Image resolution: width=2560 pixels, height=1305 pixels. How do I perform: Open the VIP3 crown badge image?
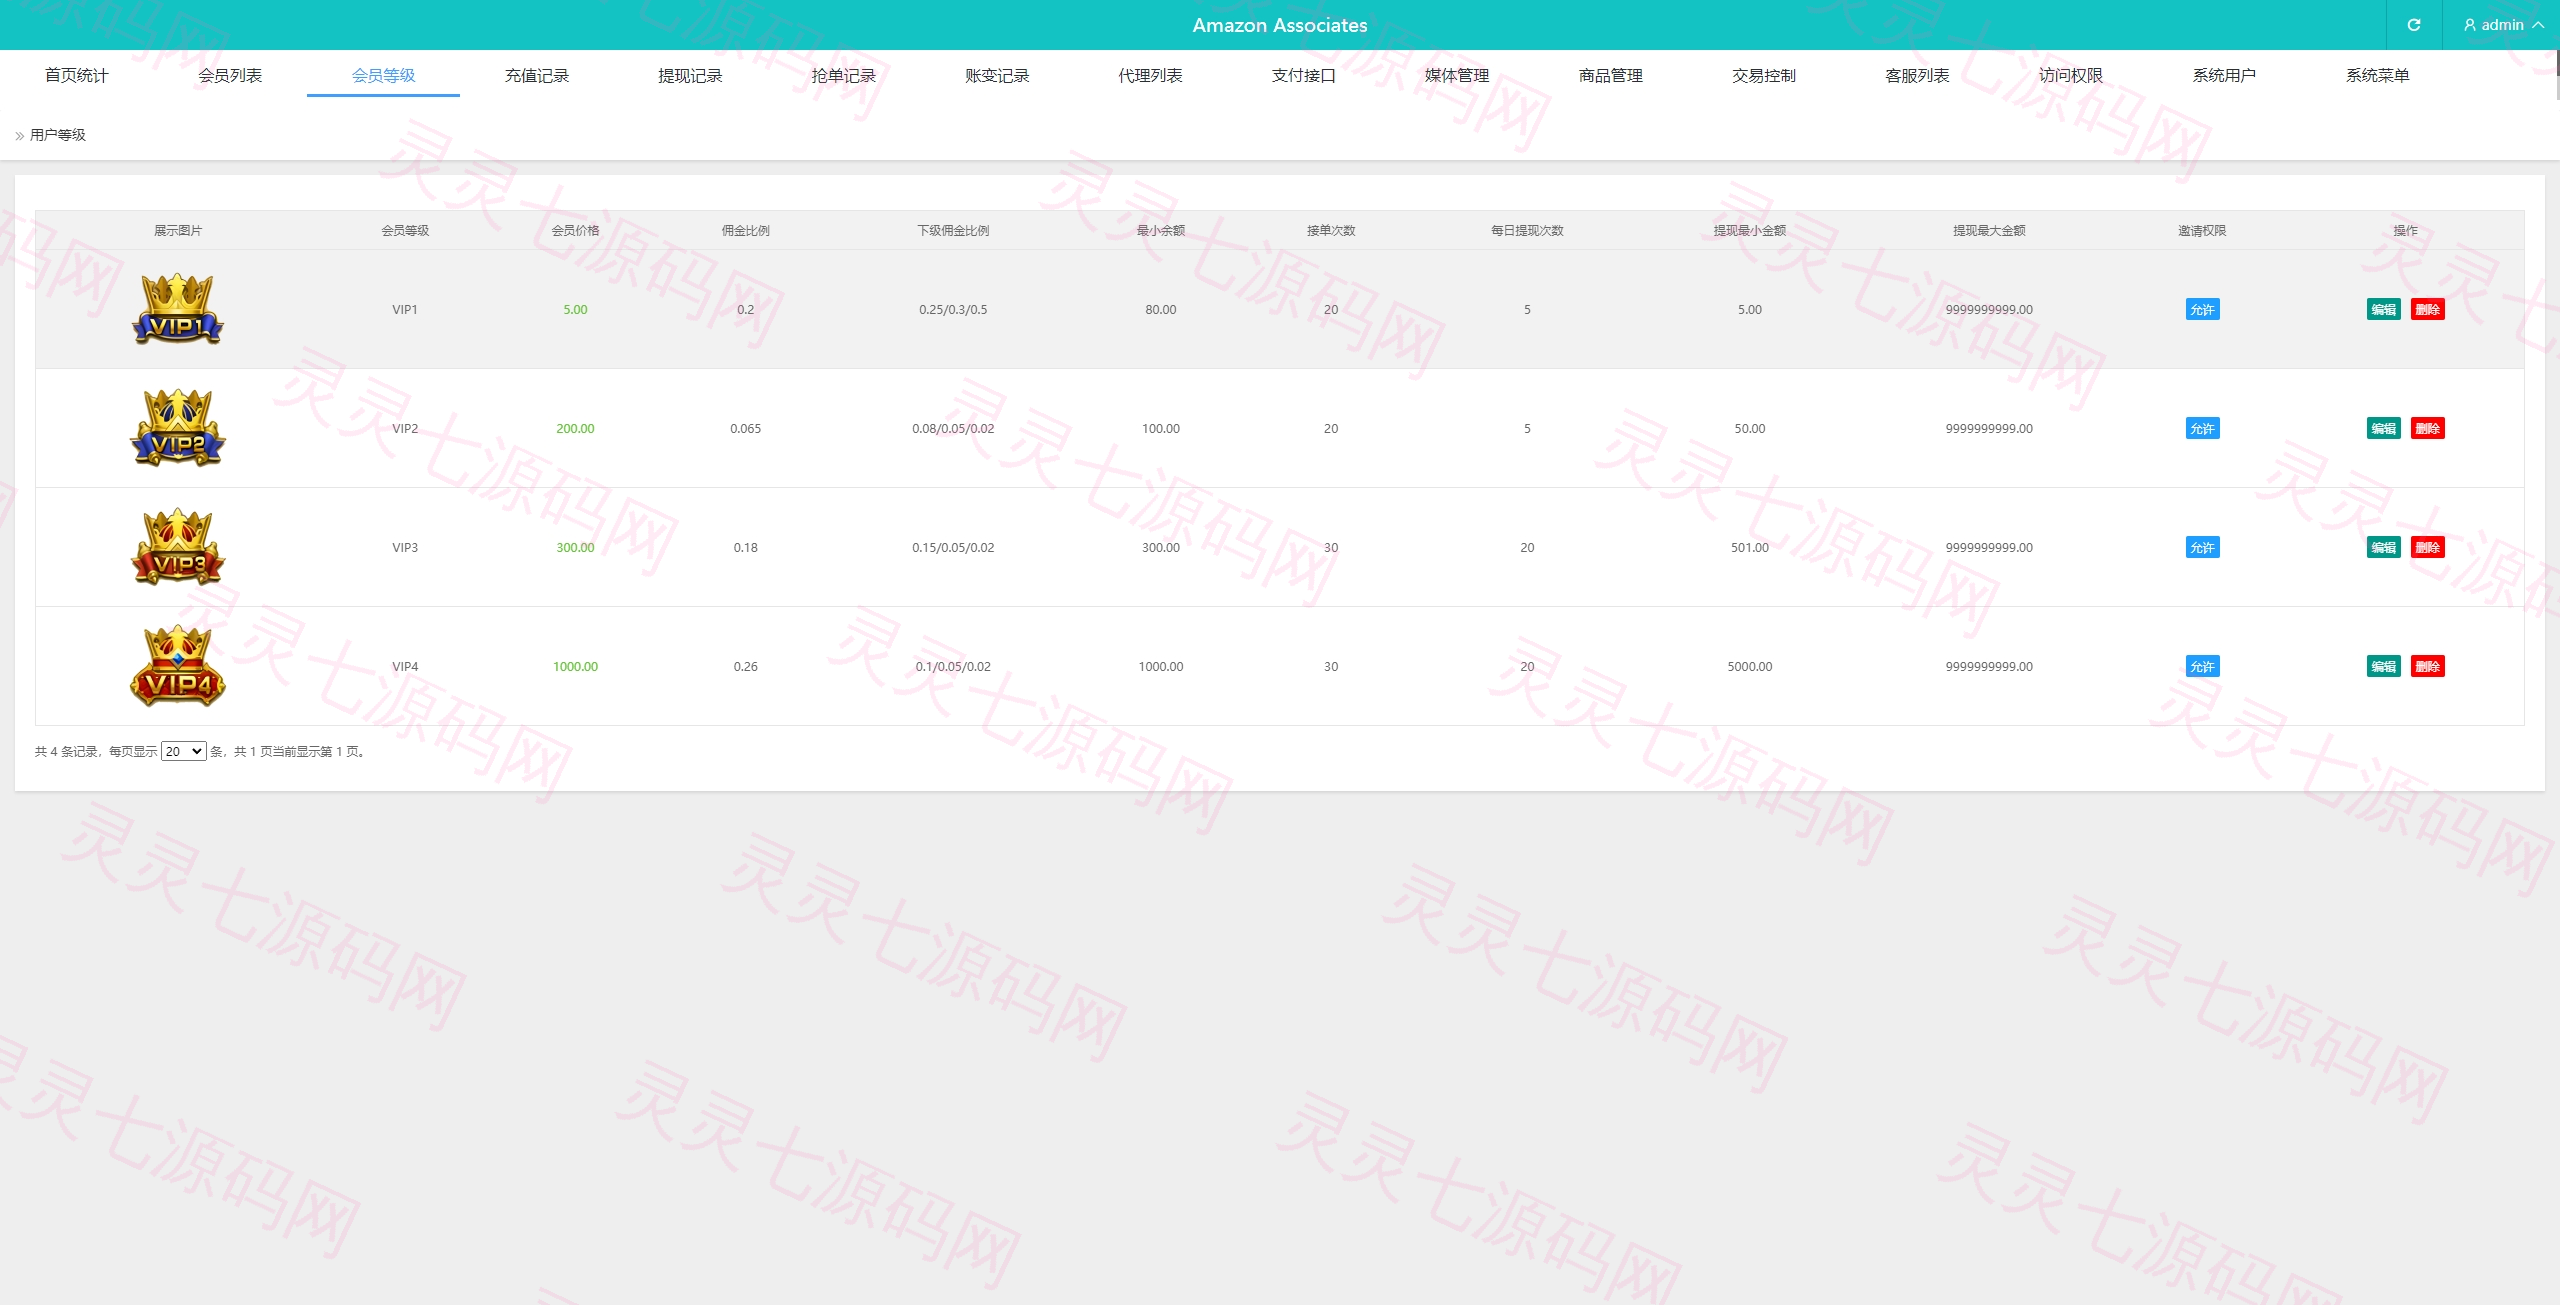coord(178,547)
